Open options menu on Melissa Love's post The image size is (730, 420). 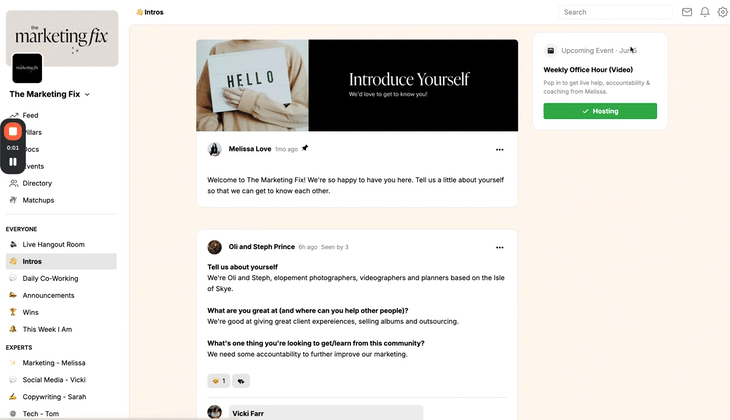[500, 149]
